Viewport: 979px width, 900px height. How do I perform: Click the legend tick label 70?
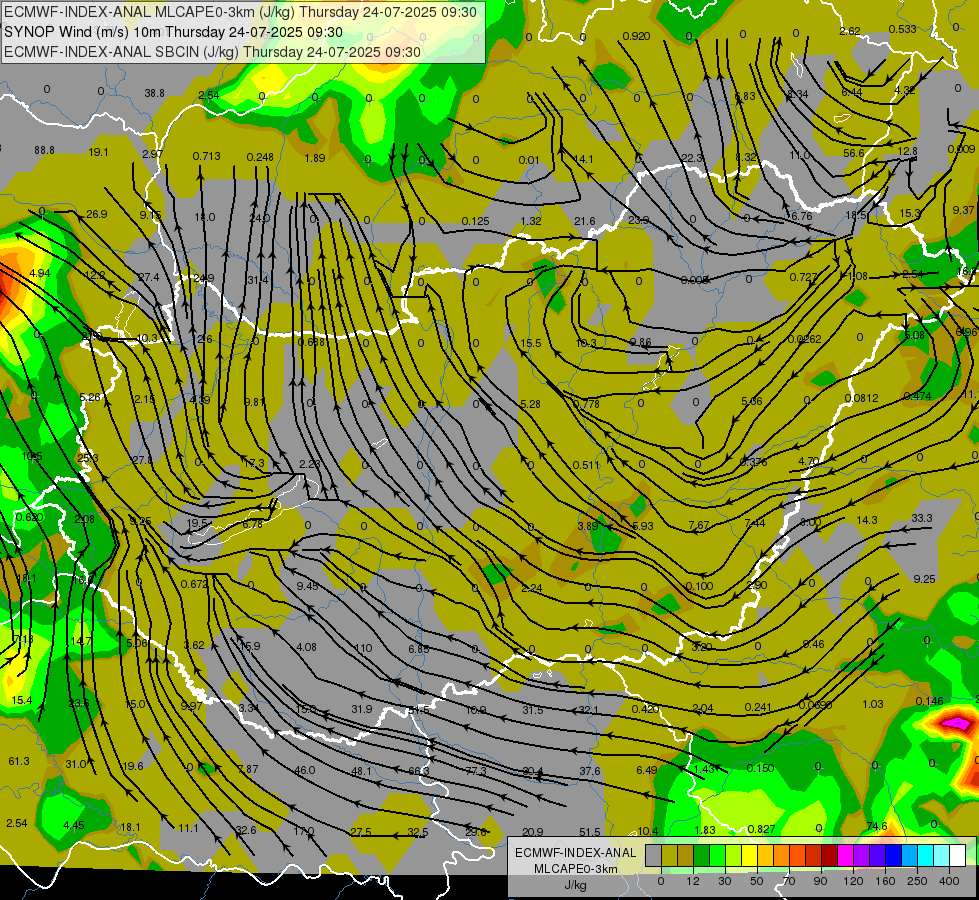(x=789, y=881)
